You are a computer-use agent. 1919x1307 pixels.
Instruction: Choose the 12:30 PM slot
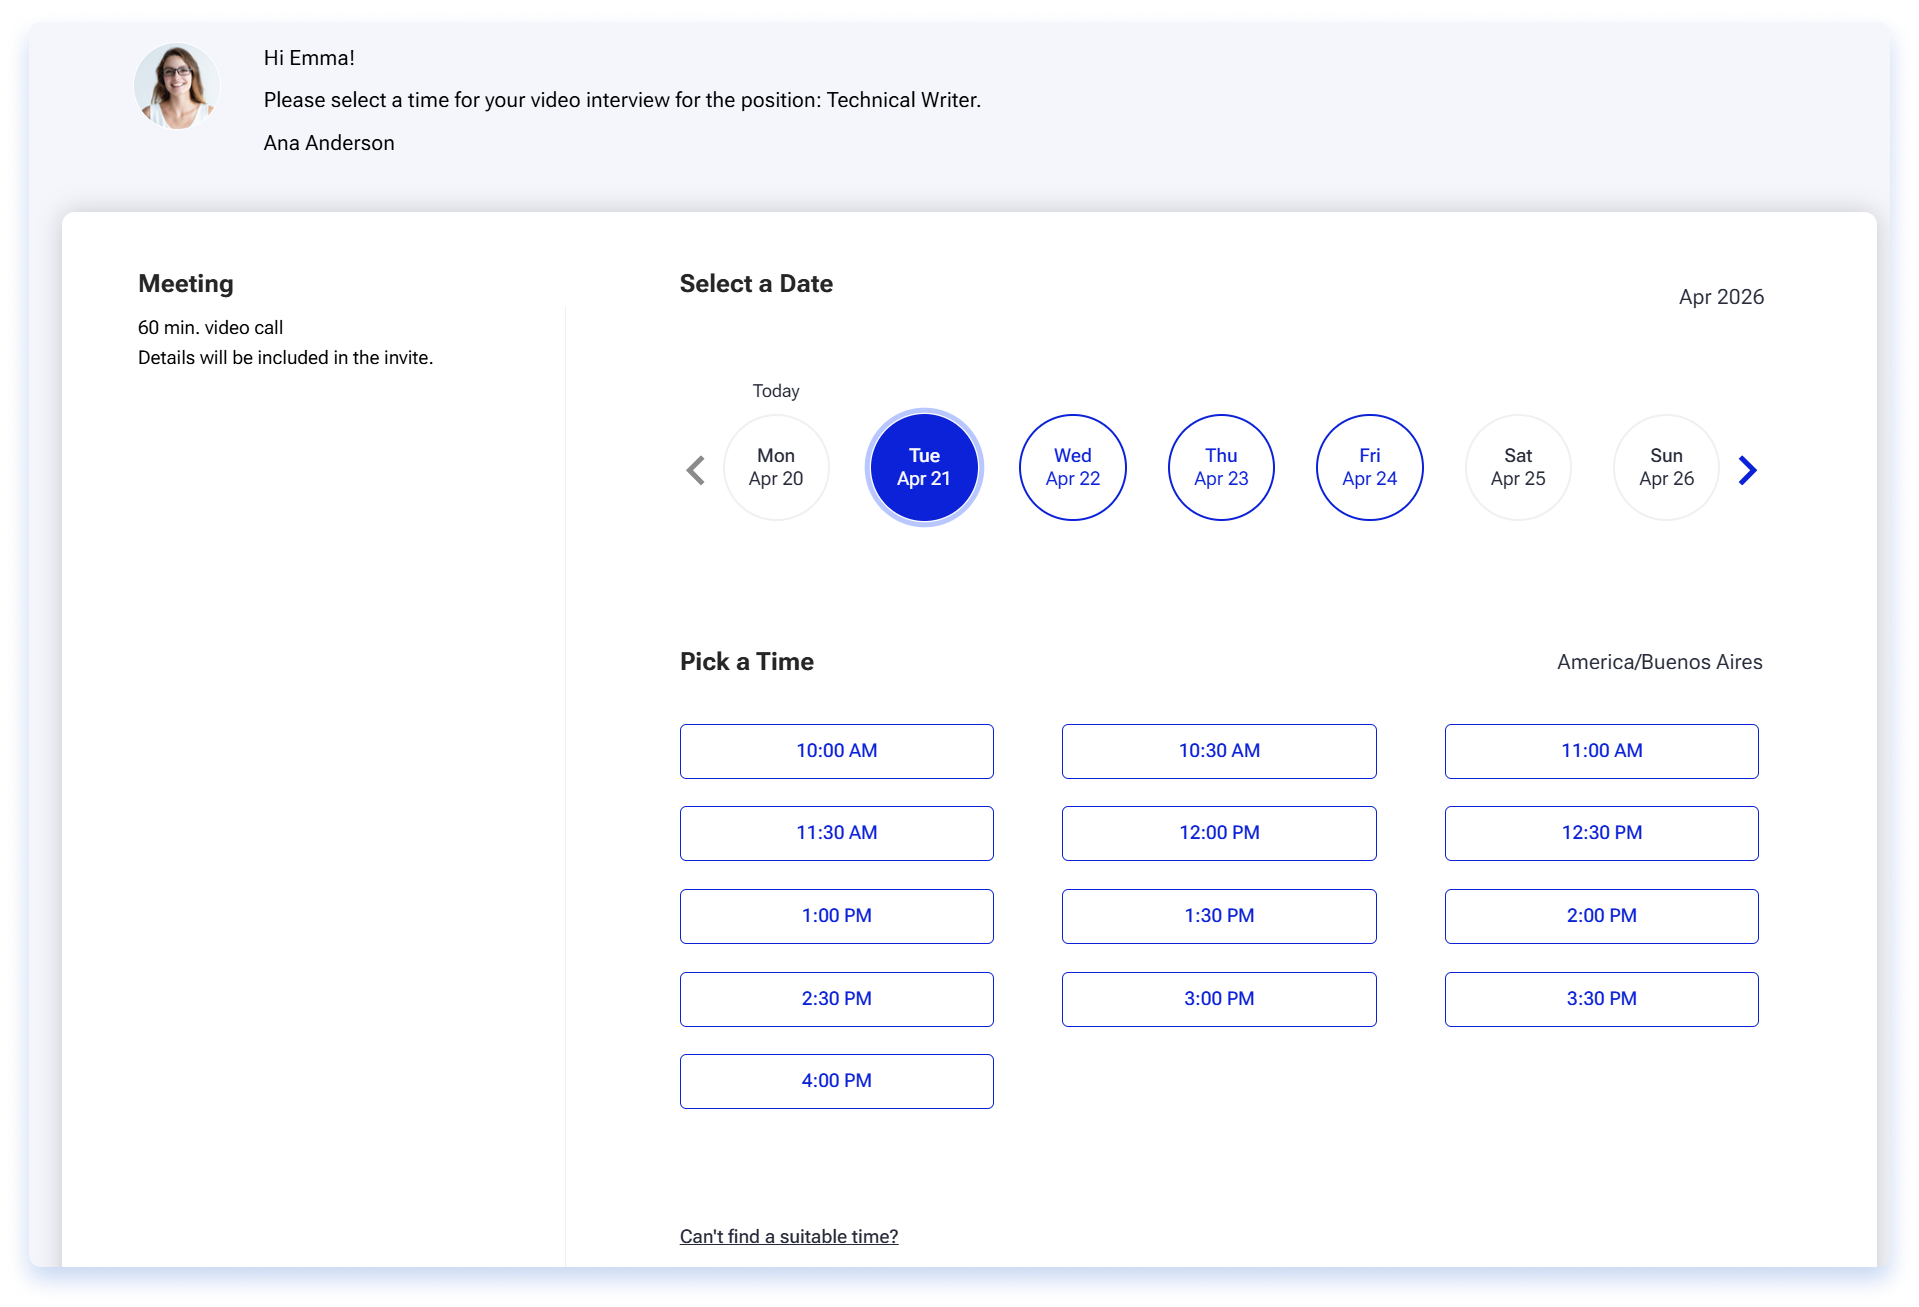tap(1602, 833)
